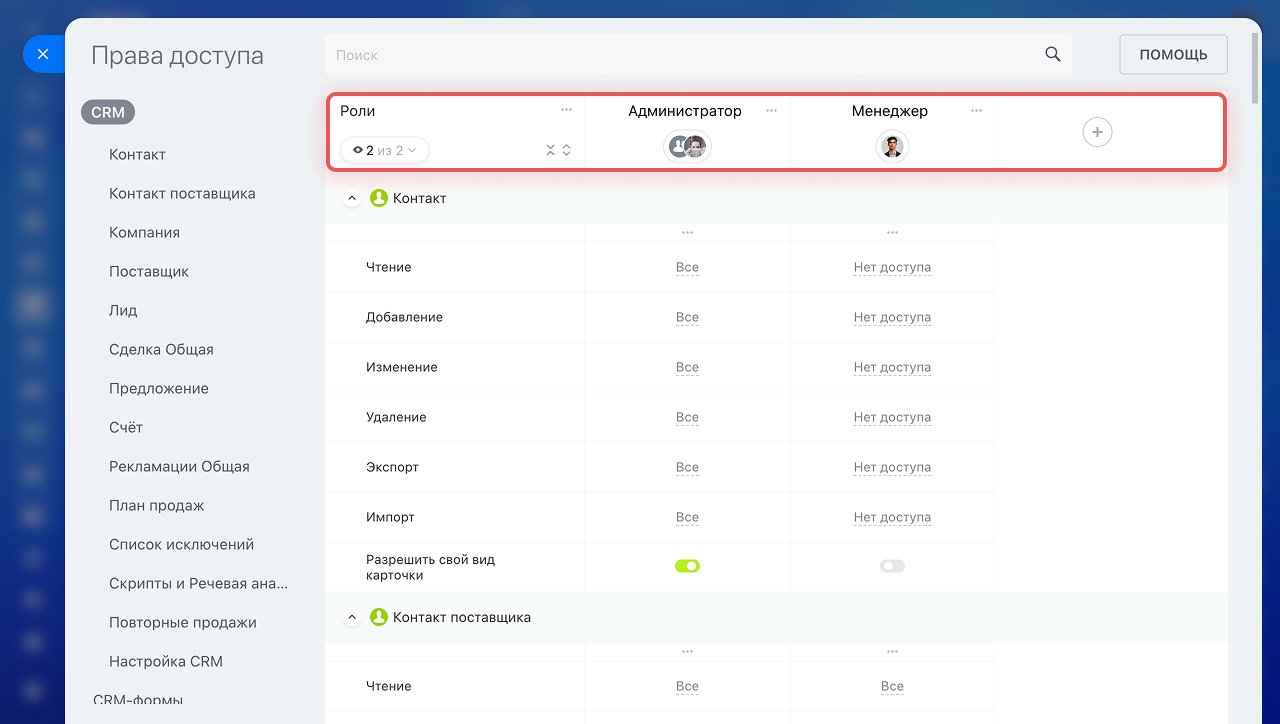1280x724 pixels.
Task: Enable custom card view for Менеджер
Action: [892, 566]
